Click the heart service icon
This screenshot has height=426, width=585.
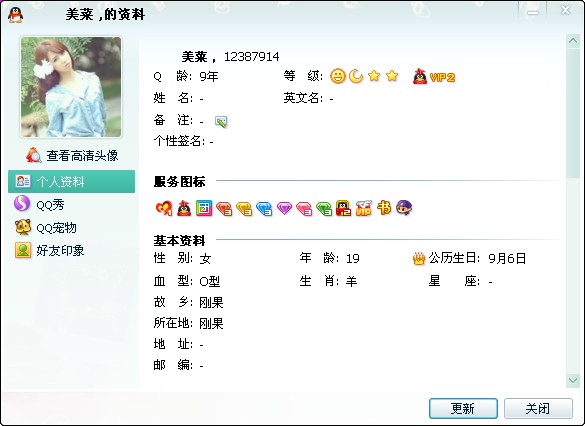(164, 208)
